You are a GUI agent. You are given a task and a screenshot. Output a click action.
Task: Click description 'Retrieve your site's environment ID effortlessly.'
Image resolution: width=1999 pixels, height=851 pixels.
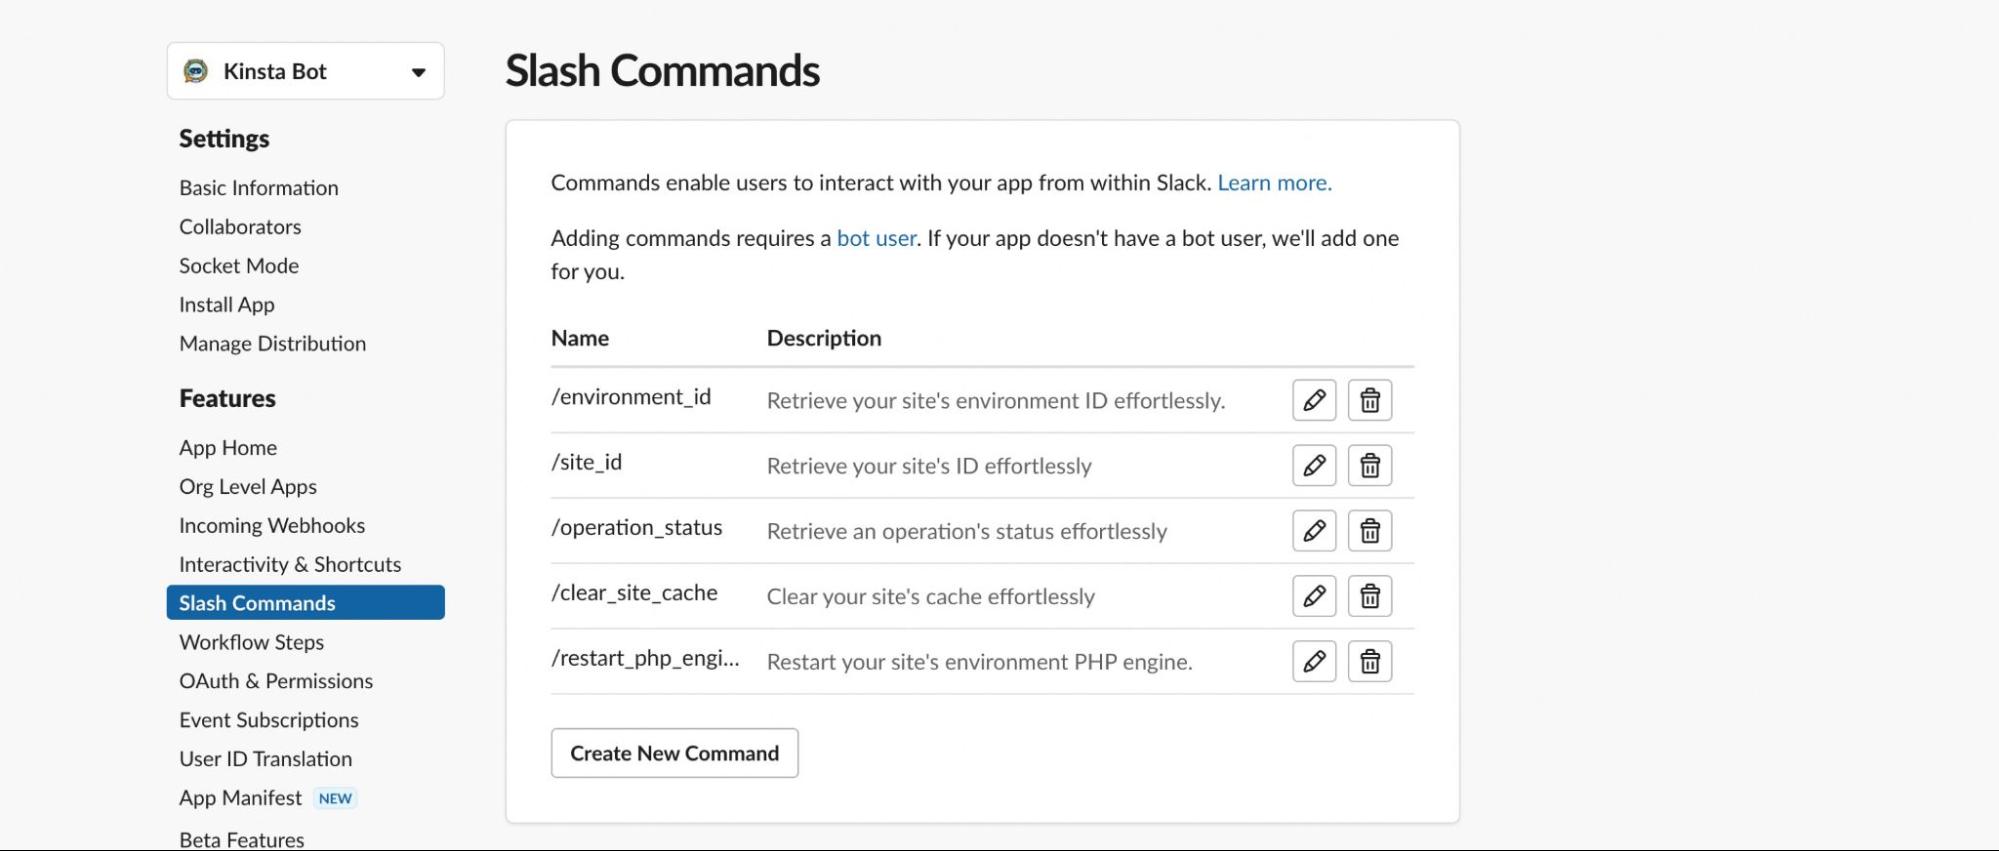pyautogui.click(x=996, y=401)
